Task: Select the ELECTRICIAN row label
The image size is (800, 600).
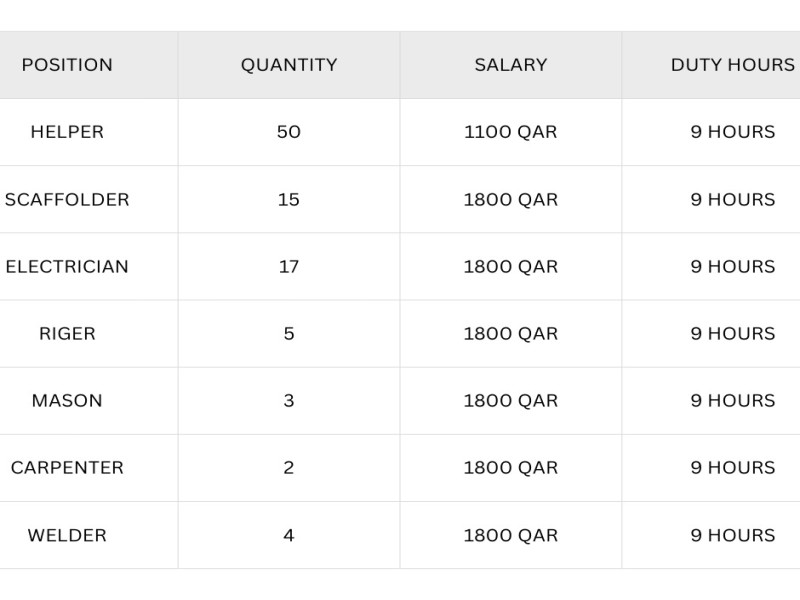Action: [x=67, y=267]
